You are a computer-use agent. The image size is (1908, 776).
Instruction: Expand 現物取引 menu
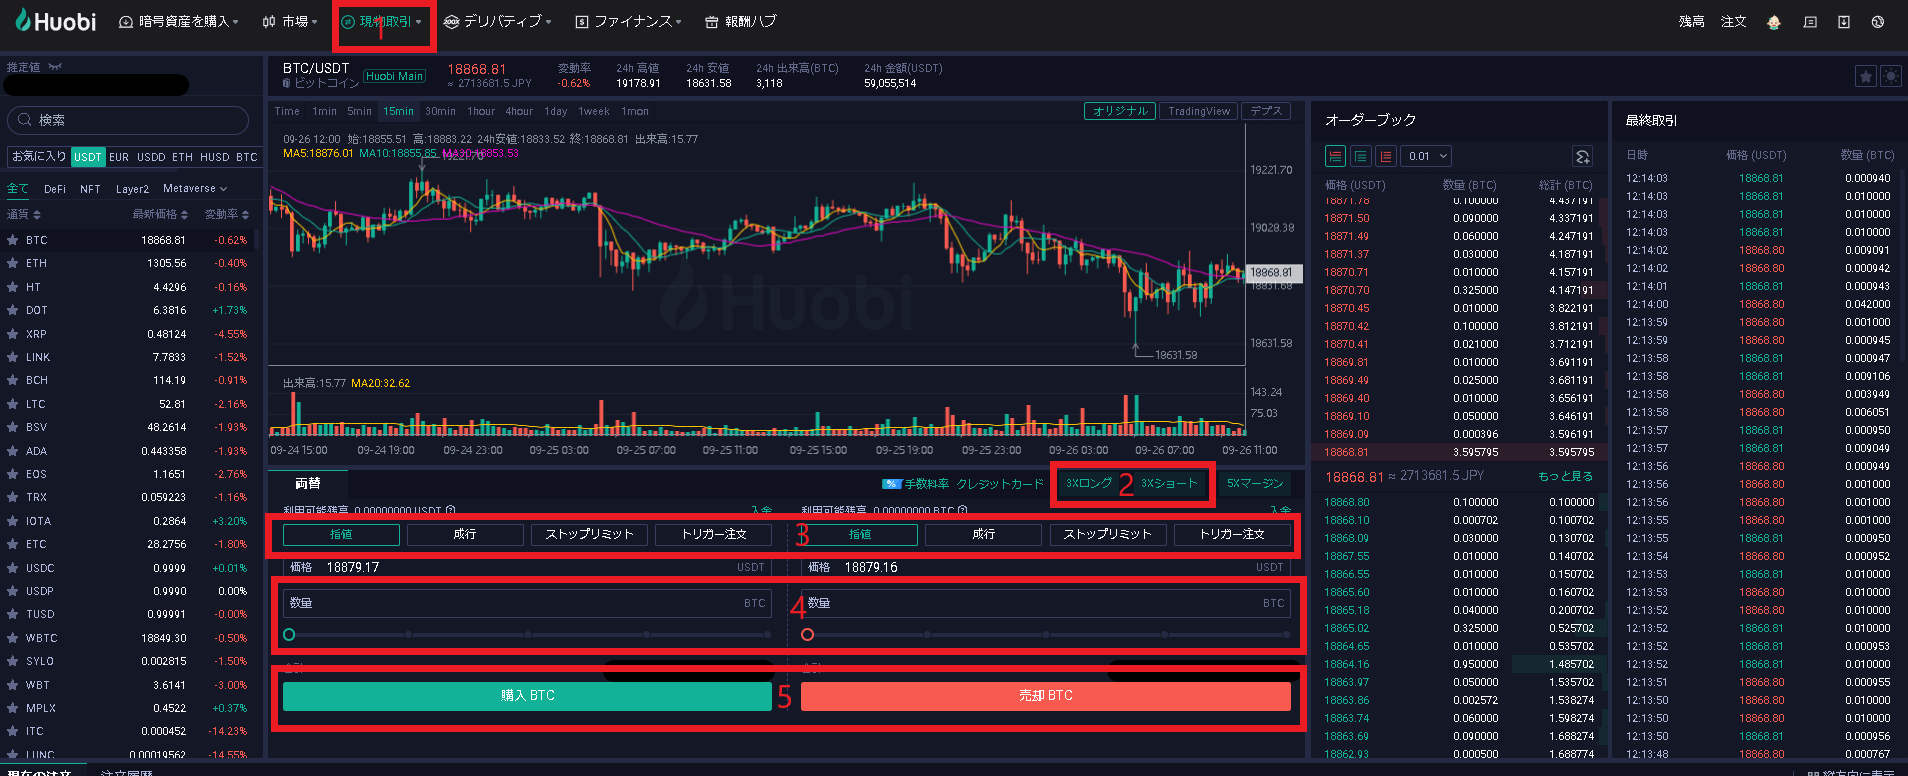tap(382, 21)
